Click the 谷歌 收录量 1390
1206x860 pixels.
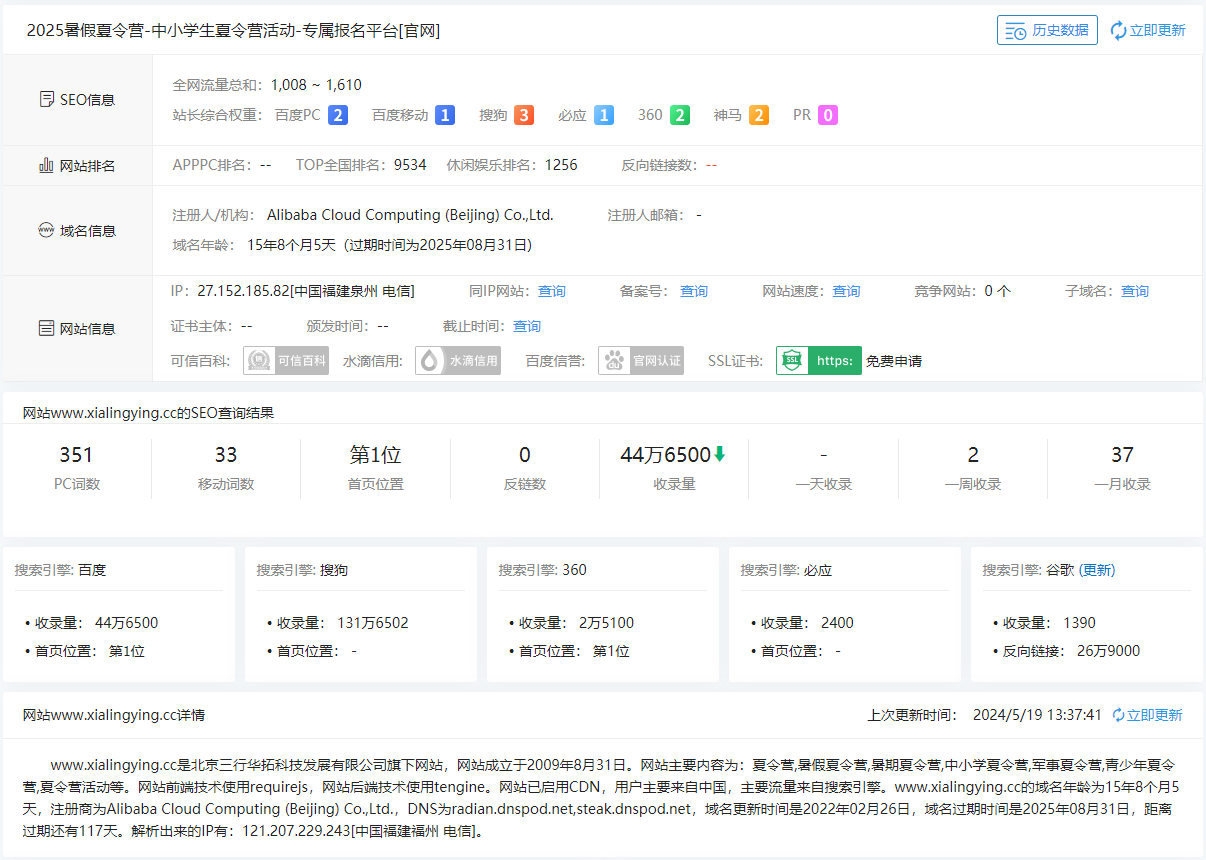1079,623
